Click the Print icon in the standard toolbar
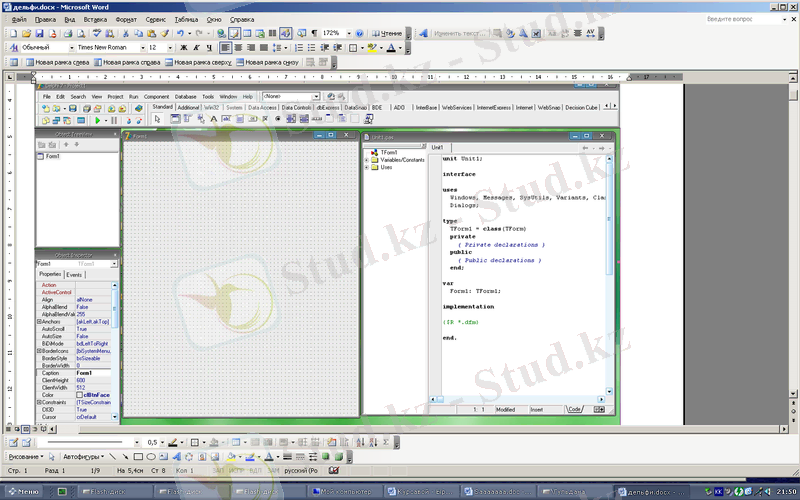 pyautogui.click(x=68, y=33)
